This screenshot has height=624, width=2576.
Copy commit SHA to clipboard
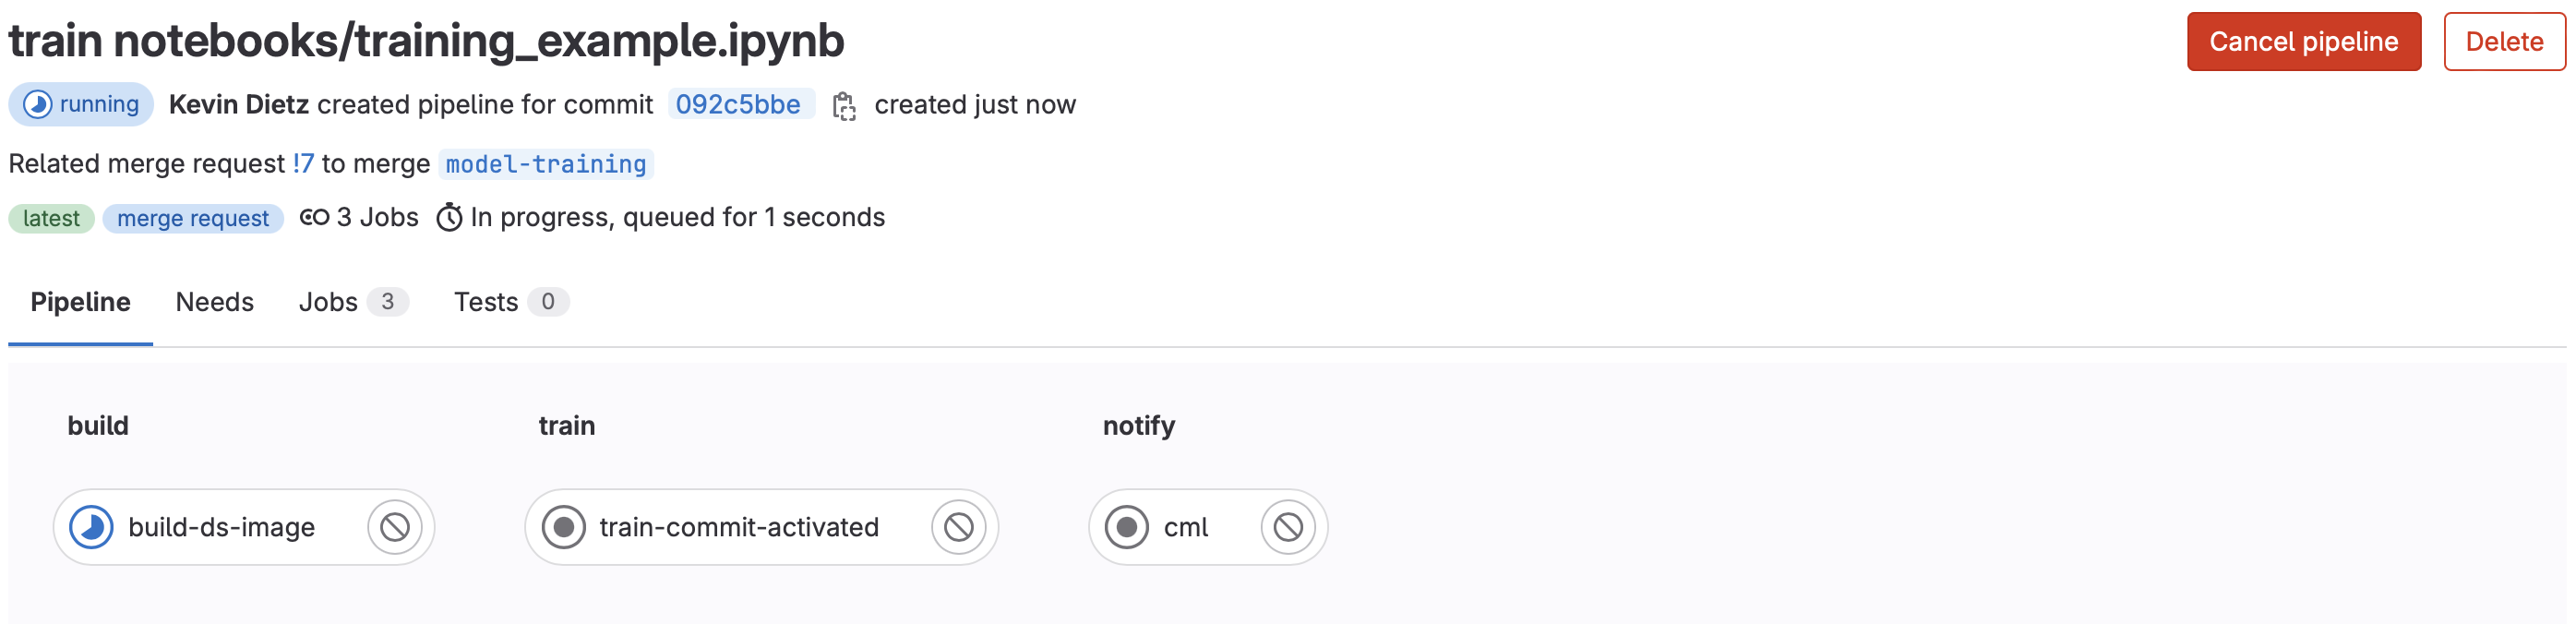(x=844, y=106)
